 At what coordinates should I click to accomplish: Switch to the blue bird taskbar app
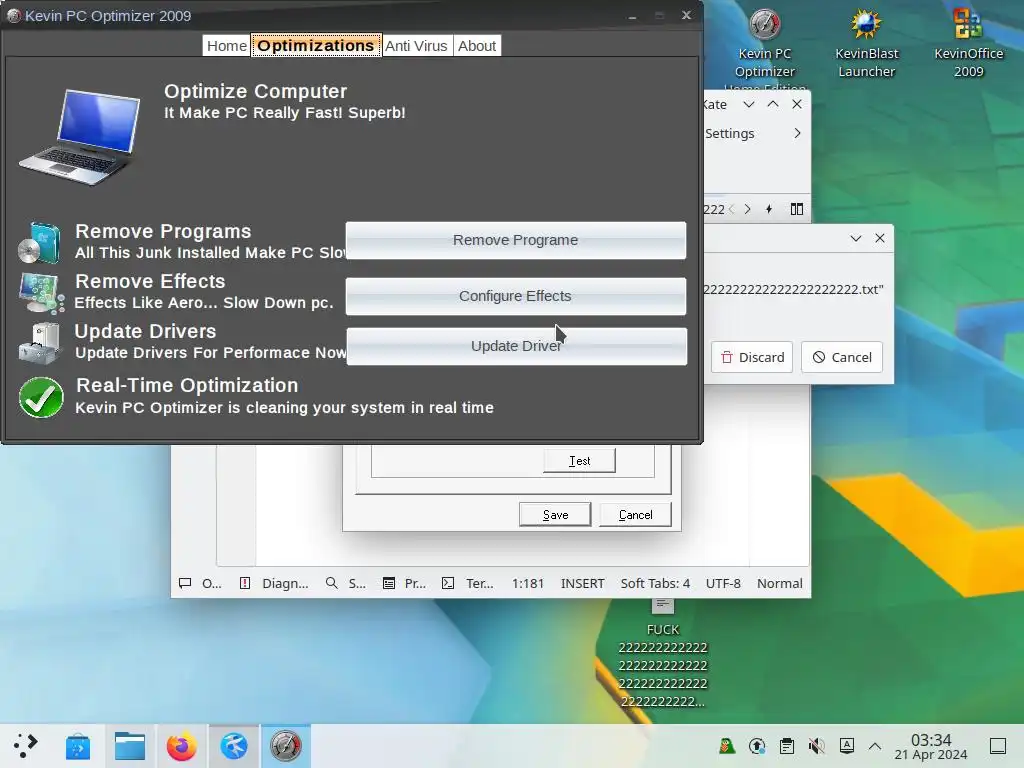[x=234, y=746]
